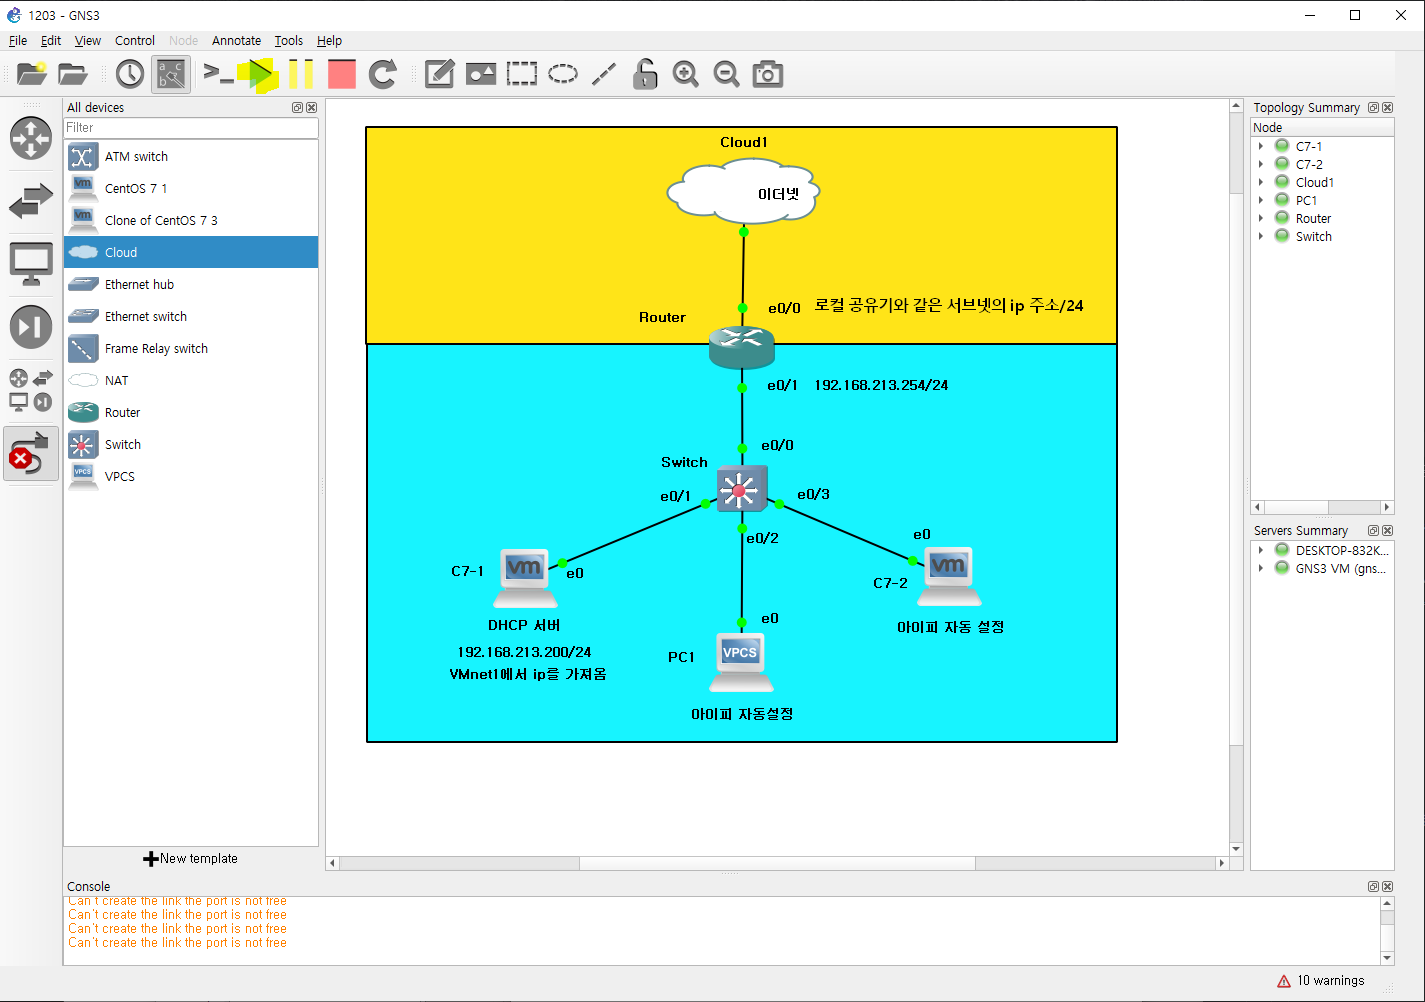The image size is (1425, 1002).
Task: Open the File menu
Action: pyautogui.click(x=18, y=41)
